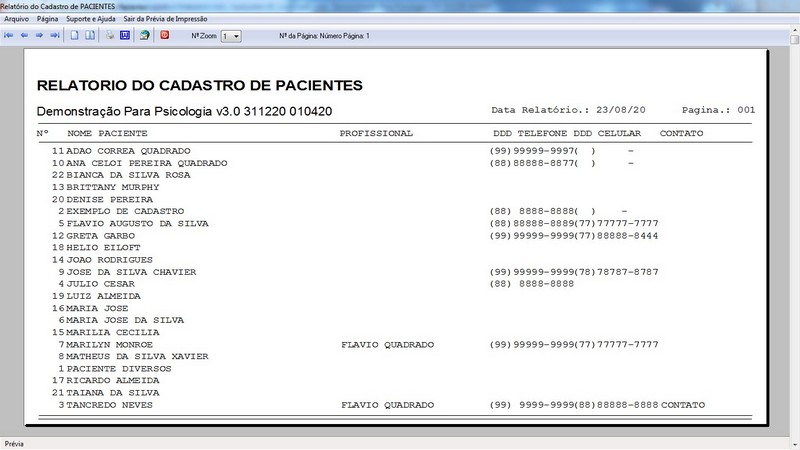
Task: Click cellphone (78)78787-8787 in JOSE row
Action: tap(616, 272)
